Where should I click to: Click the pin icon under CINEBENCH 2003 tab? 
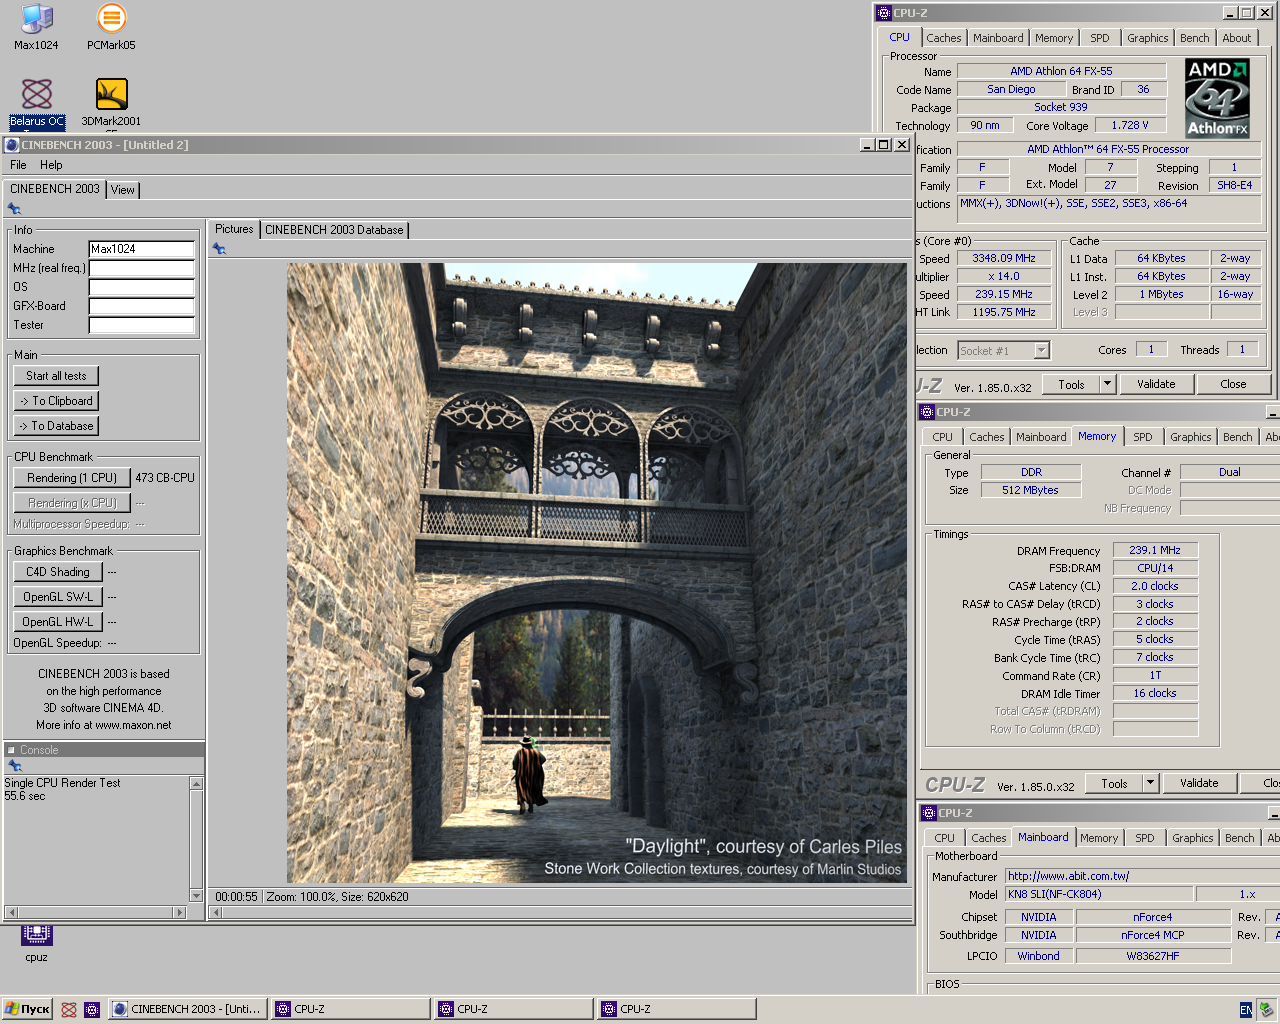pos(14,208)
